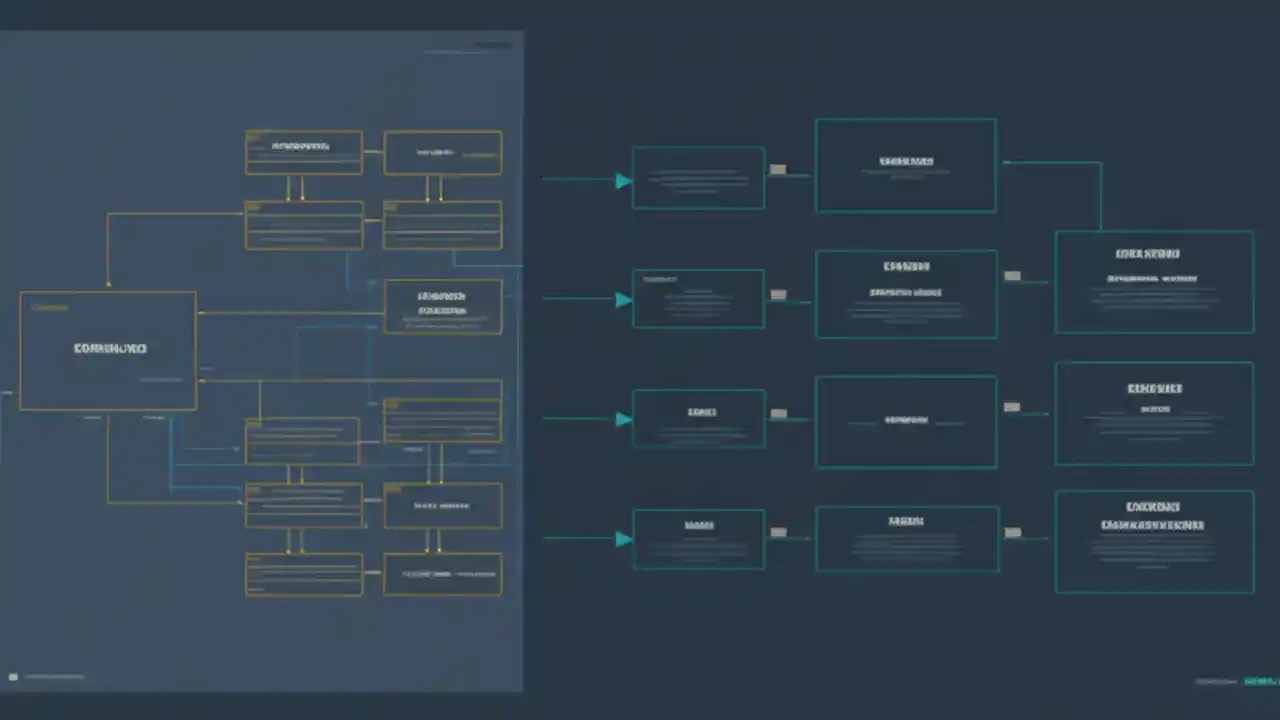The width and height of the screenshot is (1280, 720).
Task: Select the center teal box in the second row
Action: click(906, 293)
